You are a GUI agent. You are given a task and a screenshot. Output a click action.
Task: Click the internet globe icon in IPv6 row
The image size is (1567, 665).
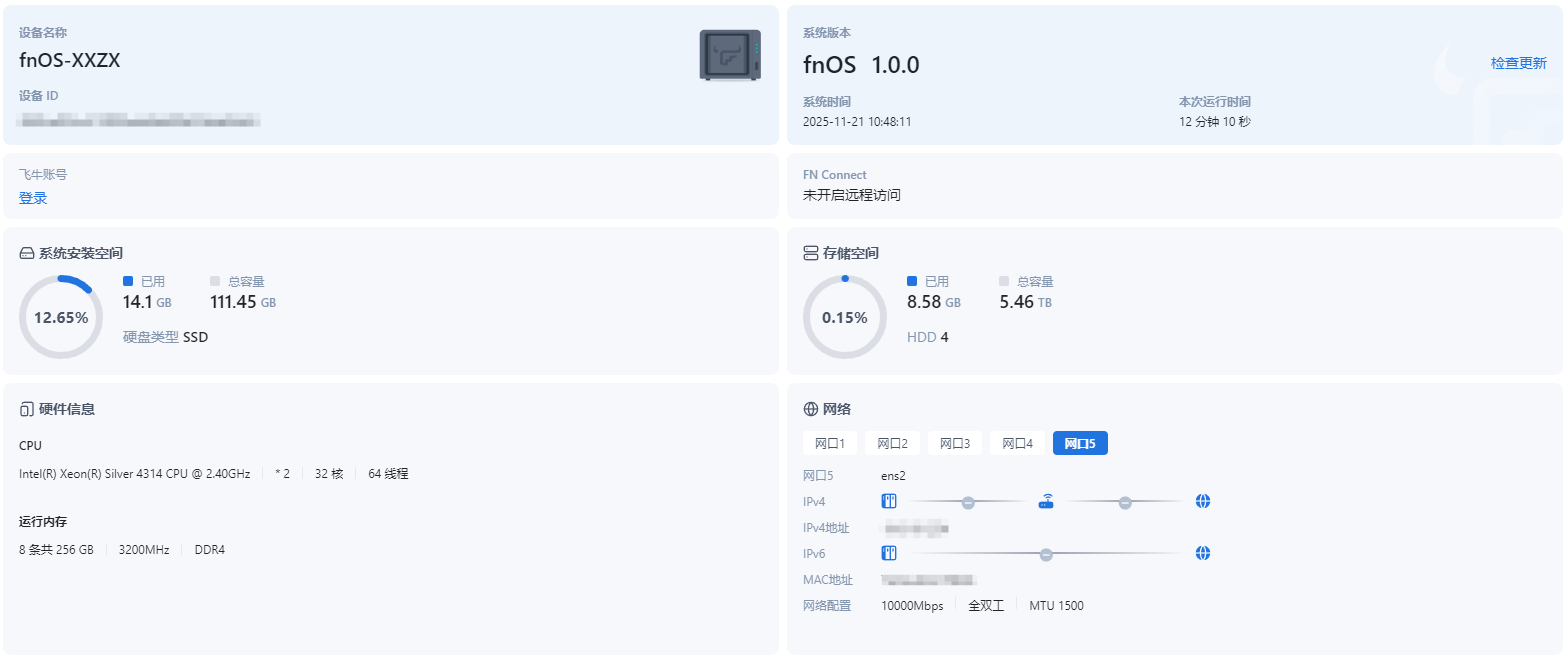(x=1203, y=553)
